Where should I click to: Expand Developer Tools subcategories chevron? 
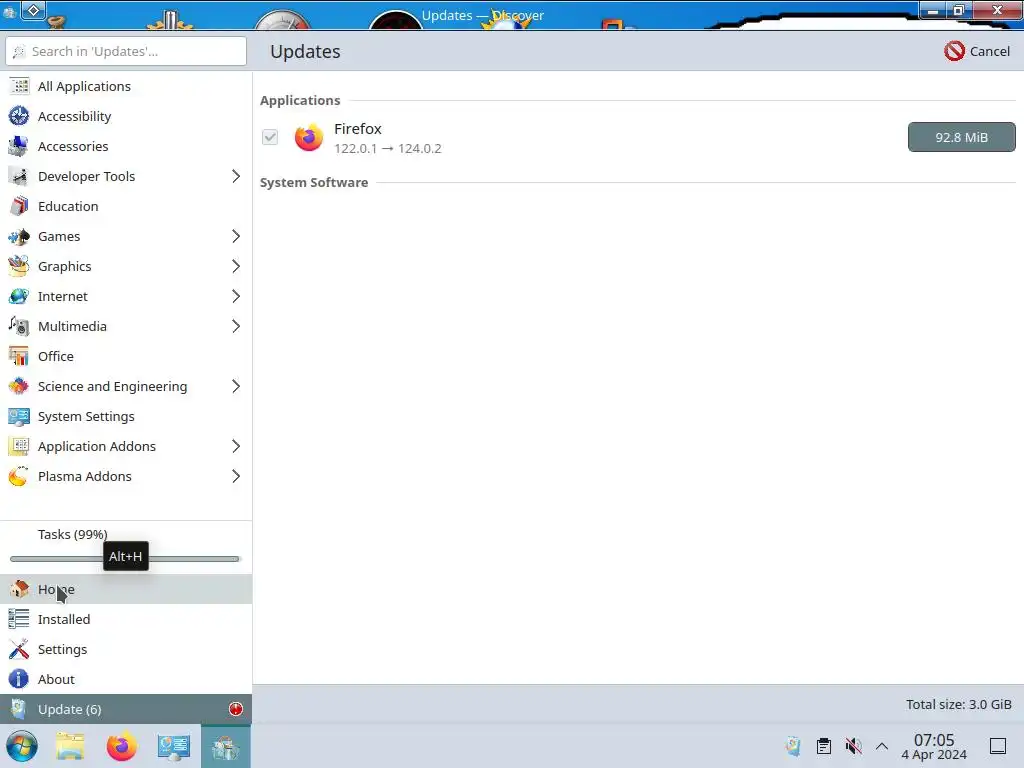(x=236, y=176)
